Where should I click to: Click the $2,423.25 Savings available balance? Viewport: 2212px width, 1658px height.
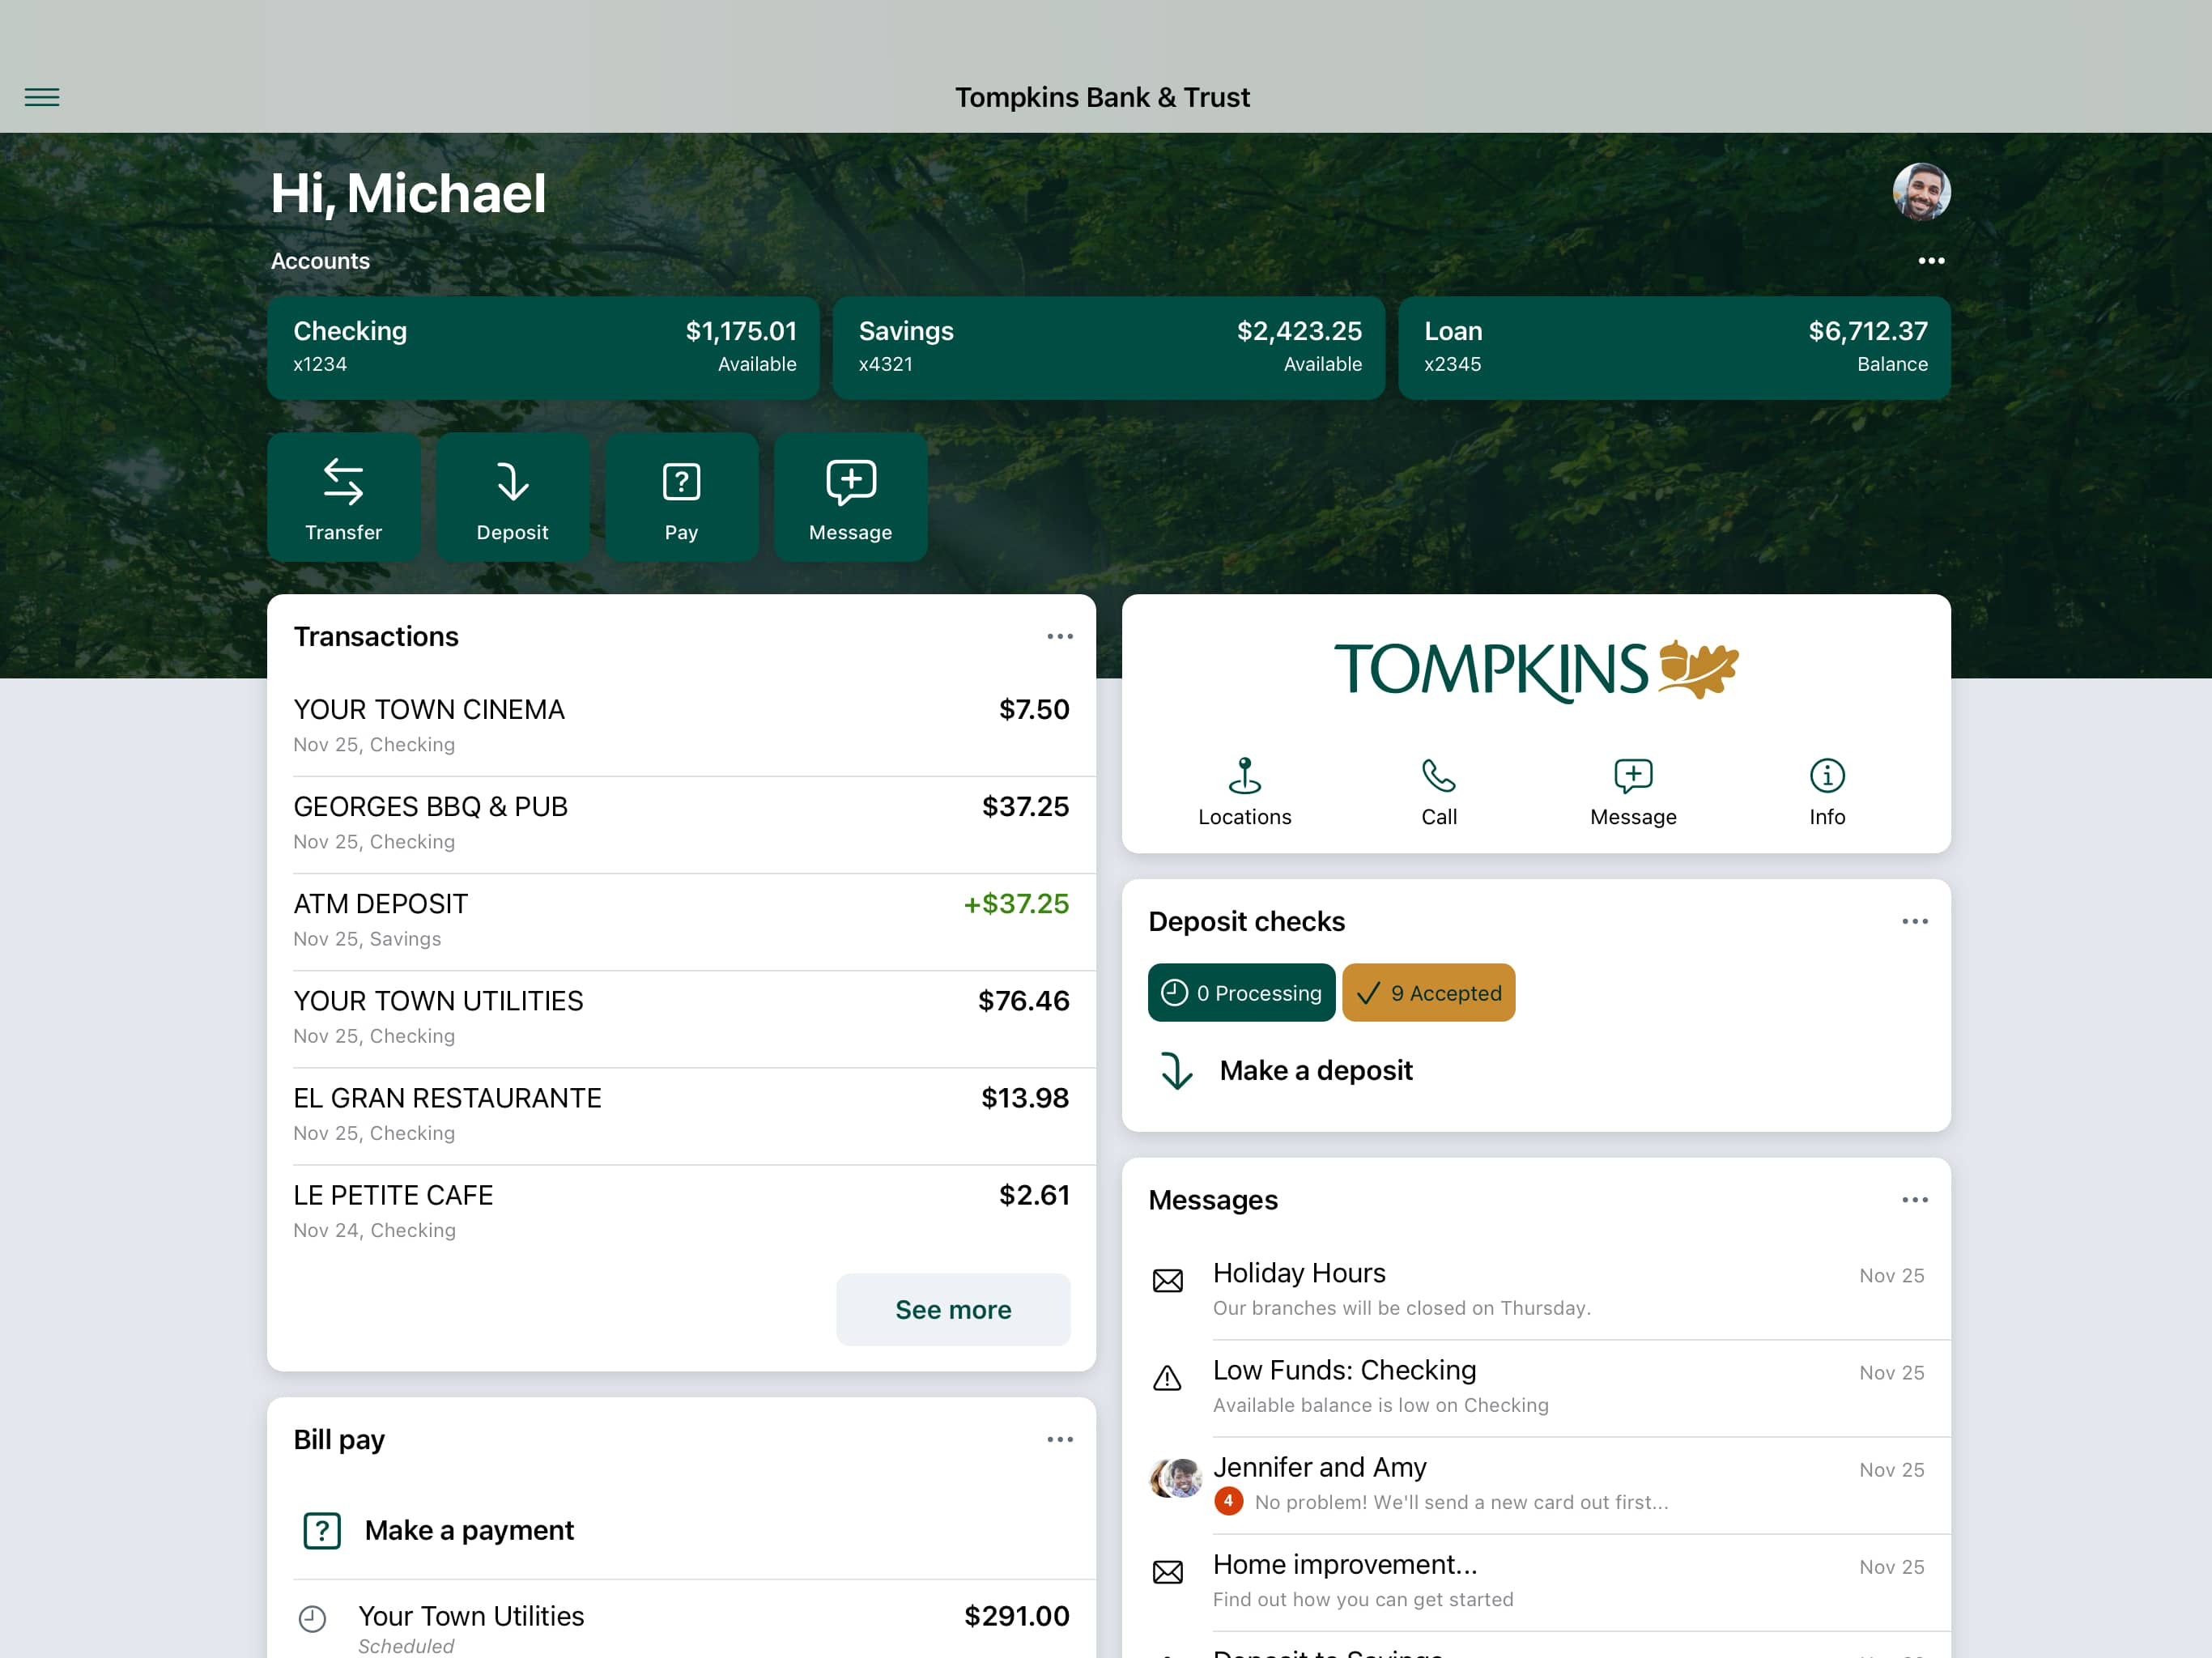coord(1299,331)
